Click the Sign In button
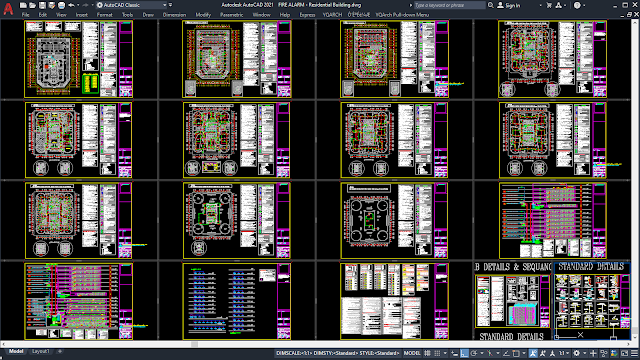Screen dimensions: 640x360 click(509, 5)
